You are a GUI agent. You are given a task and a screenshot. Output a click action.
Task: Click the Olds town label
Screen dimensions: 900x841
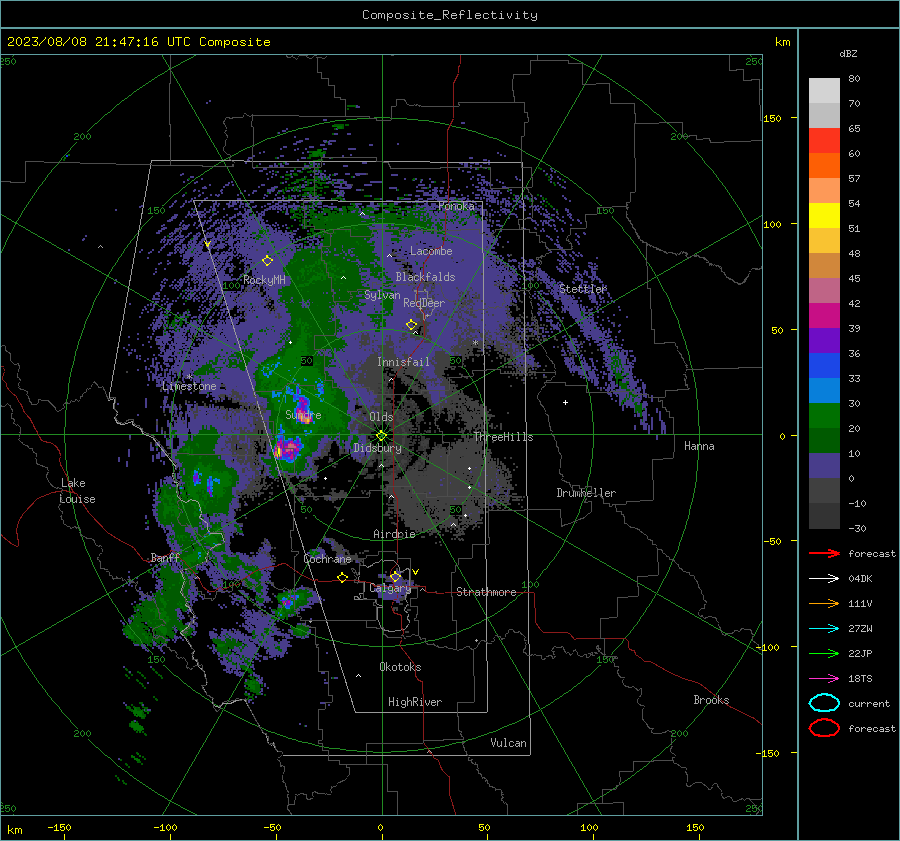tap(381, 417)
